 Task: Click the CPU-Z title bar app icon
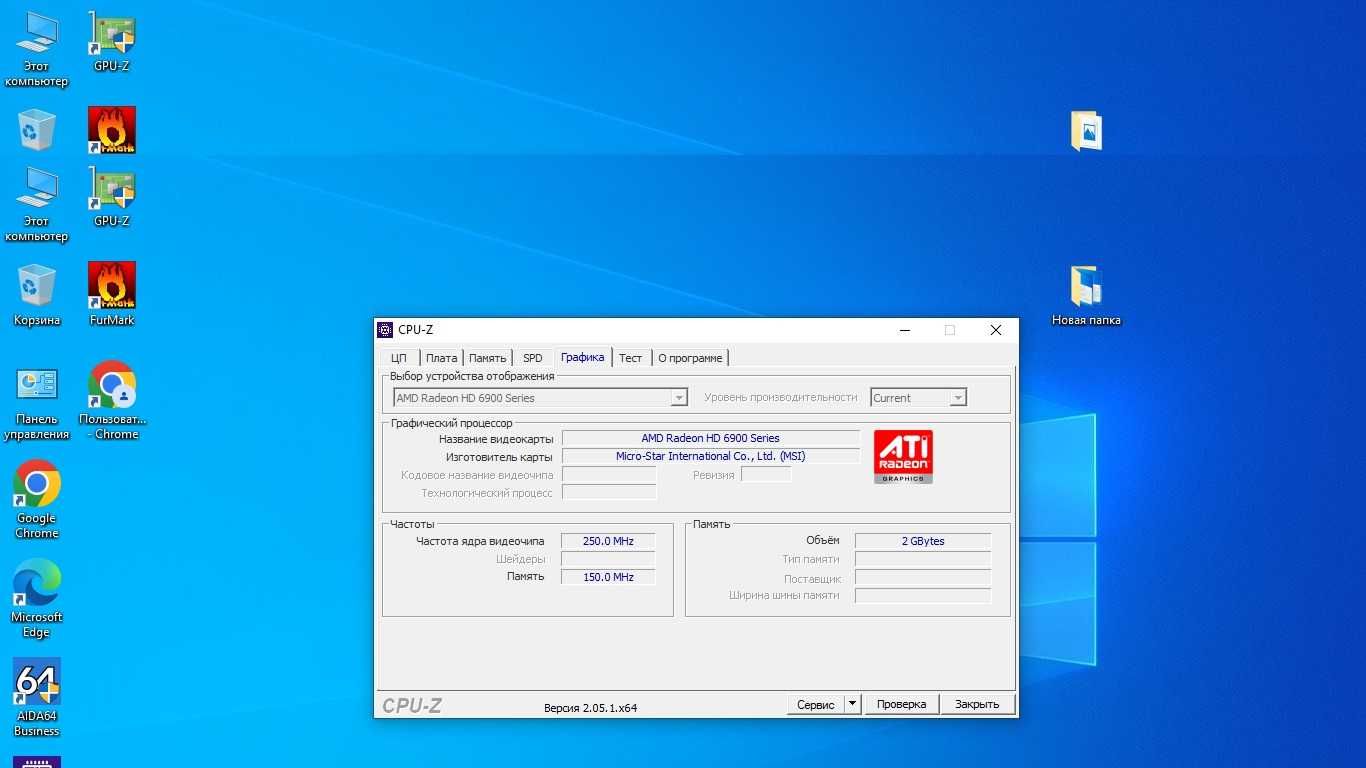[x=385, y=330]
